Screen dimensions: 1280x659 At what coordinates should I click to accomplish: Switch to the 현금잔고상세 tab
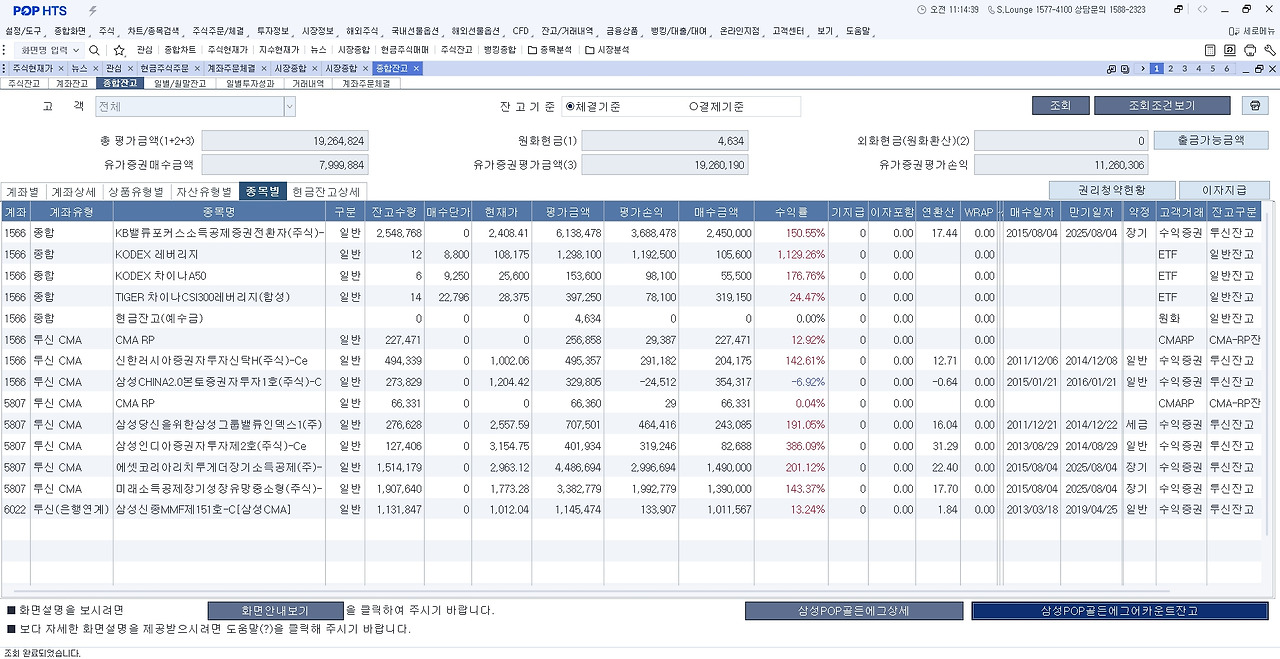pos(326,191)
